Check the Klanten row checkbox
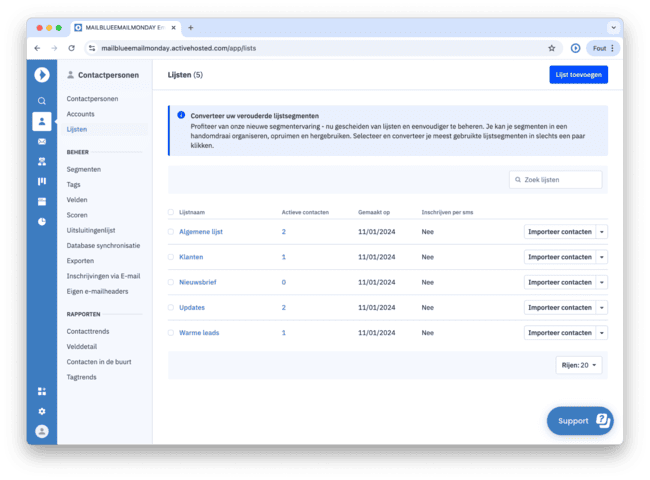The width and height of the screenshot is (650, 480). 171,257
